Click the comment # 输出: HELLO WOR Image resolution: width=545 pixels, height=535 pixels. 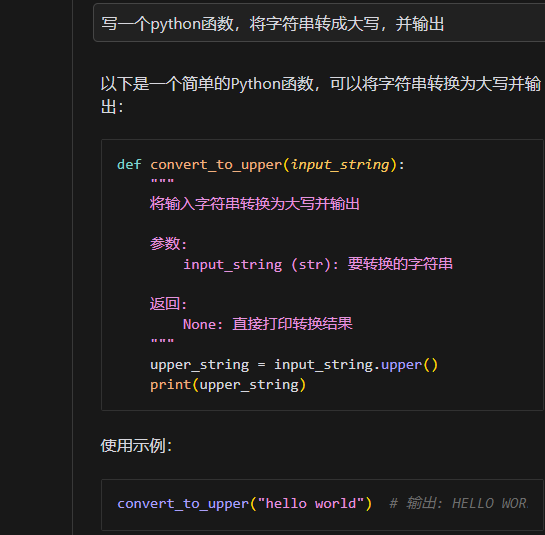point(458,503)
